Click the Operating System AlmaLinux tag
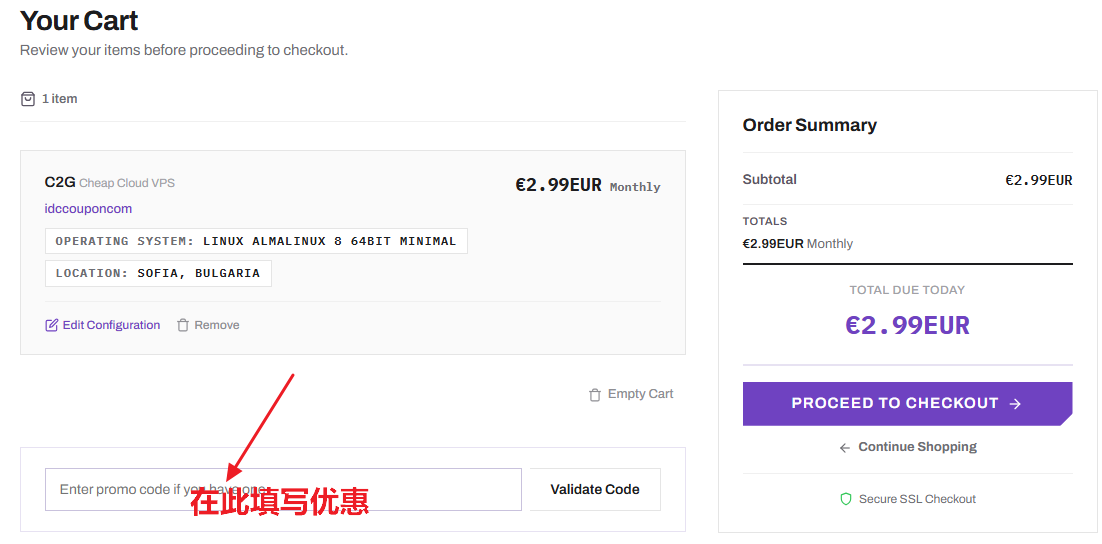The height and width of the screenshot is (544, 1102). coord(256,241)
